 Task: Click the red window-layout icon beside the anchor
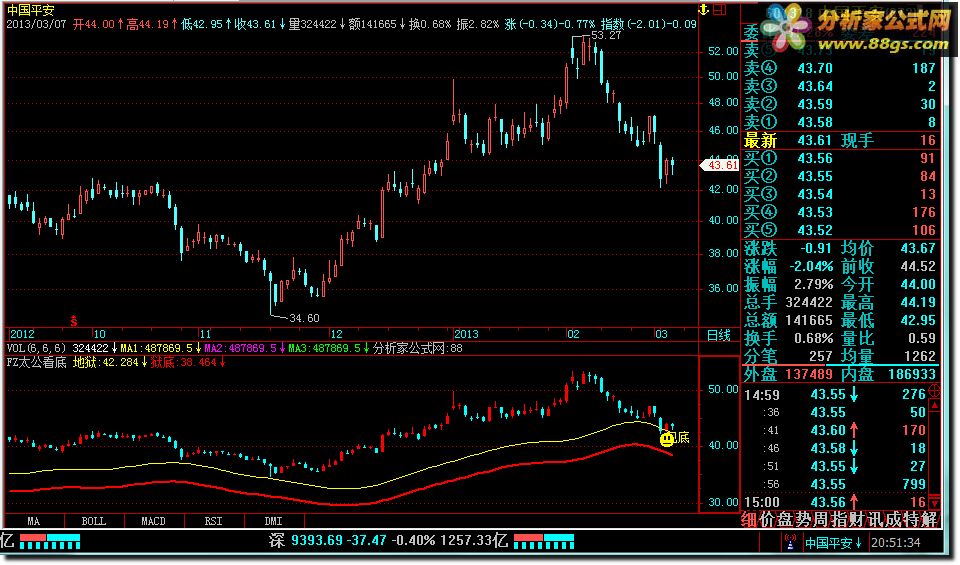(x=719, y=10)
